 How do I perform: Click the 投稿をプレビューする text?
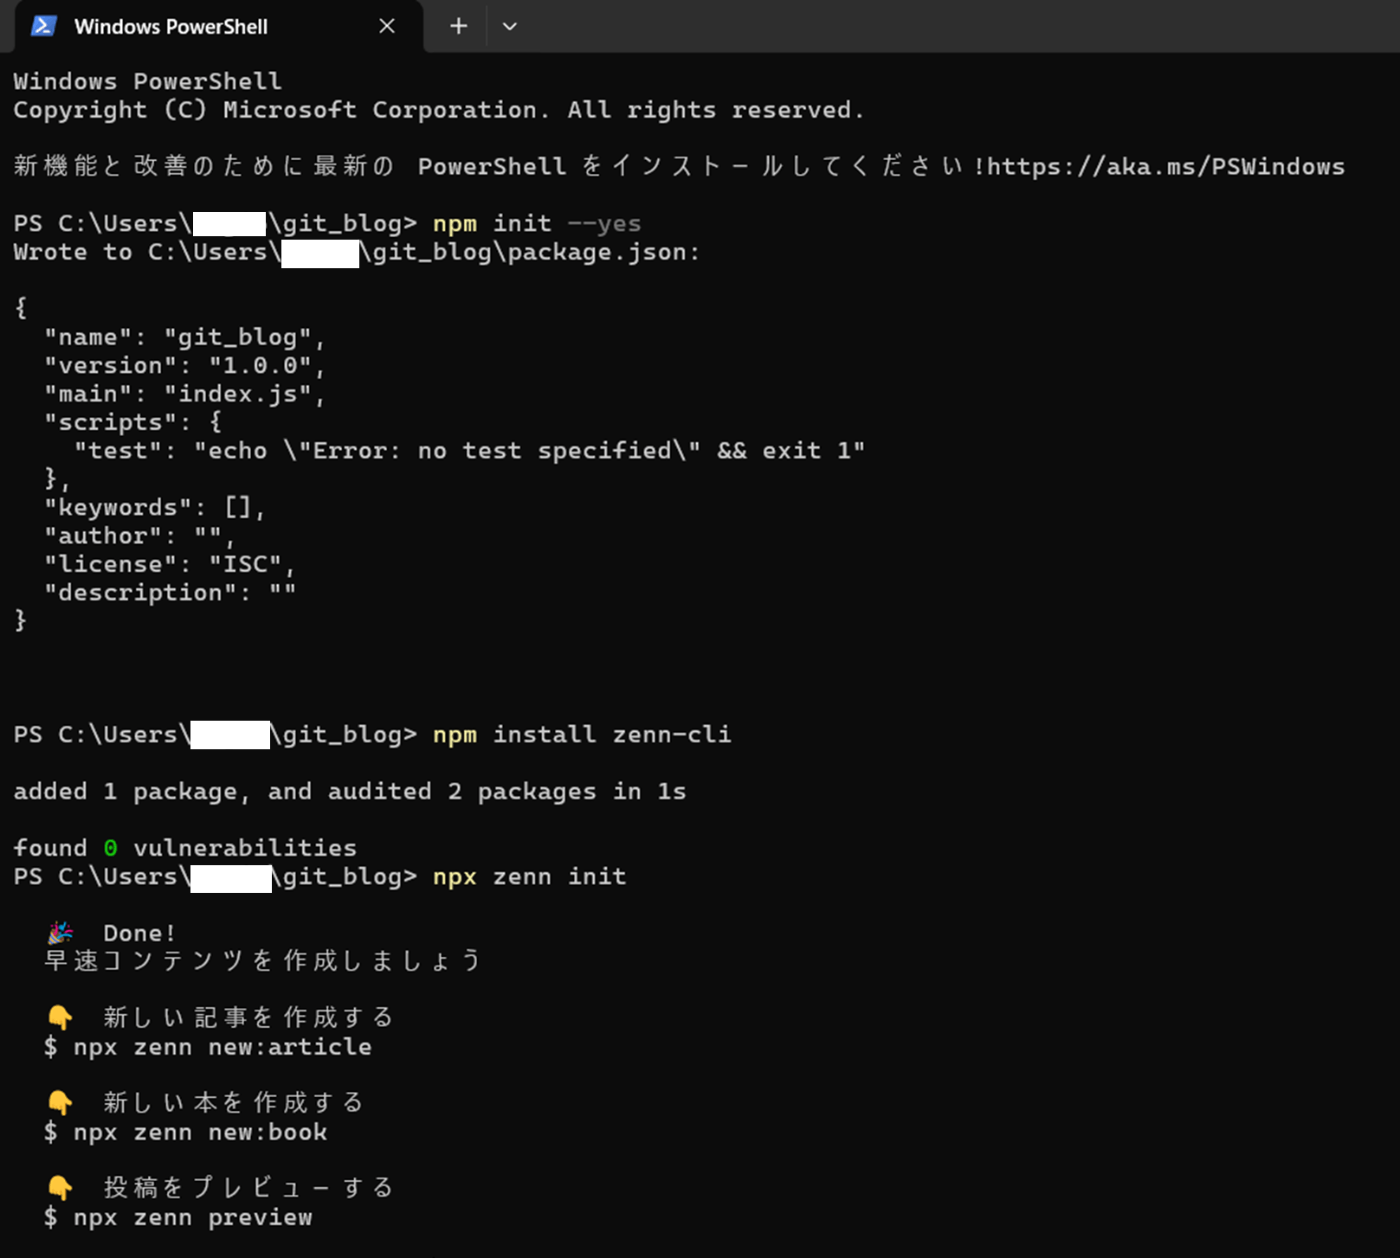point(248,1188)
